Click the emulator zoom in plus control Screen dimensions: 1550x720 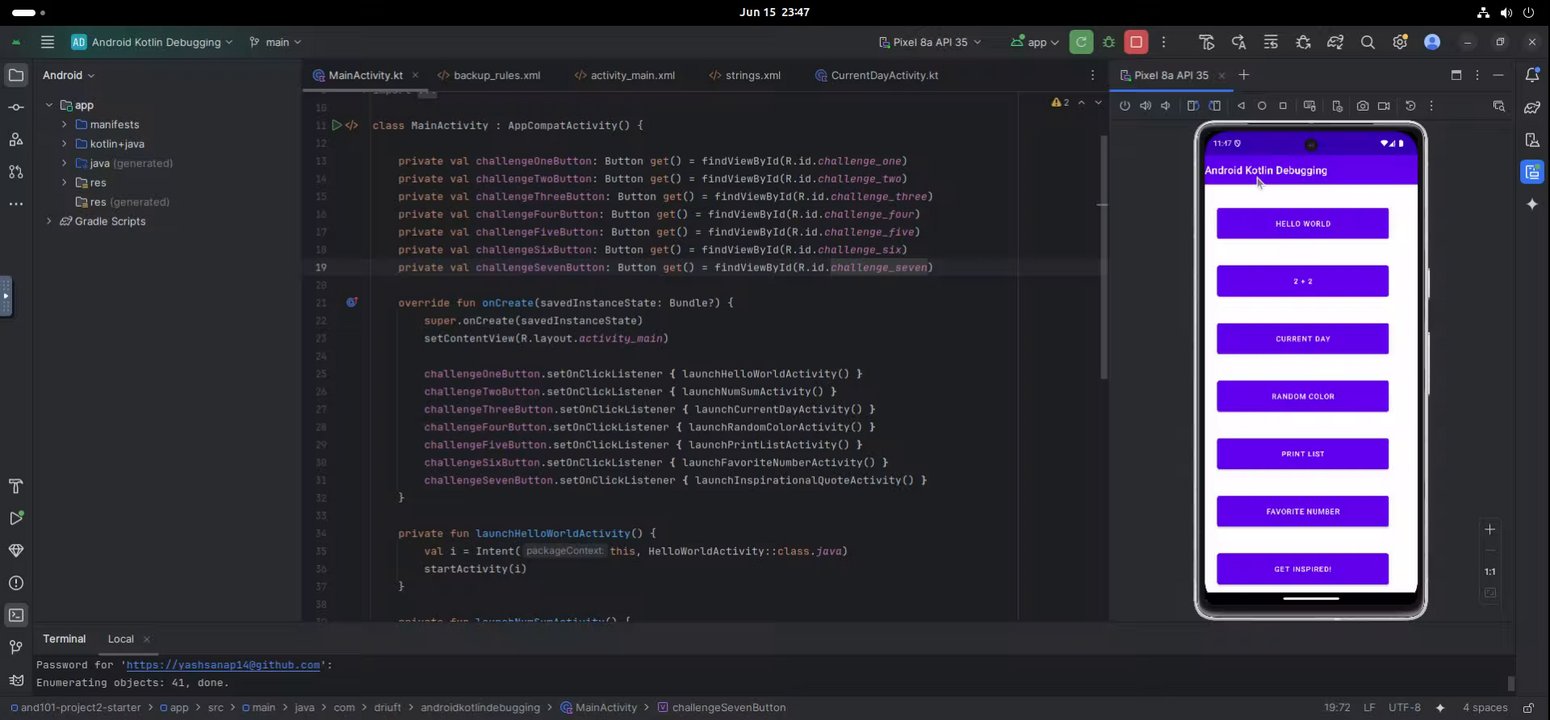pyautogui.click(x=1490, y=530)
